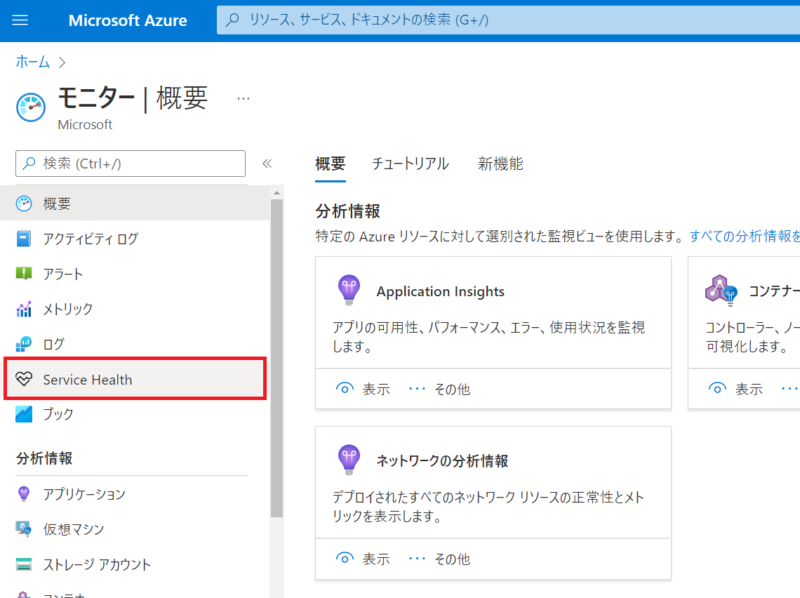Viewport: 800px width, 598px height.
Task: Click the コンテナー card hexagon icon
Action: 721,290
